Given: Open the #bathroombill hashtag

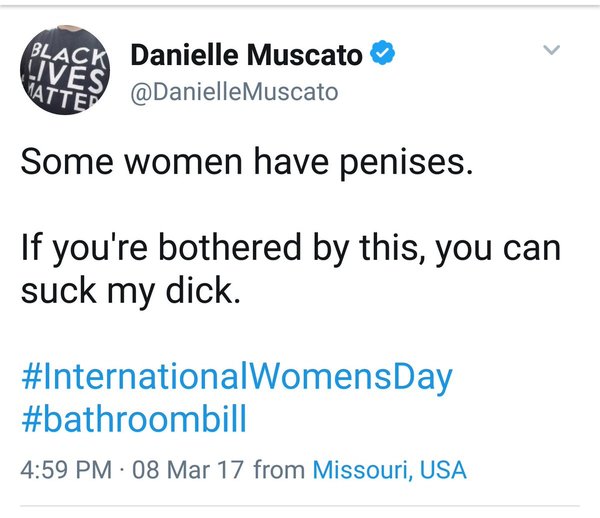Looking at the screenshot, I should click(x=133, y=418).
